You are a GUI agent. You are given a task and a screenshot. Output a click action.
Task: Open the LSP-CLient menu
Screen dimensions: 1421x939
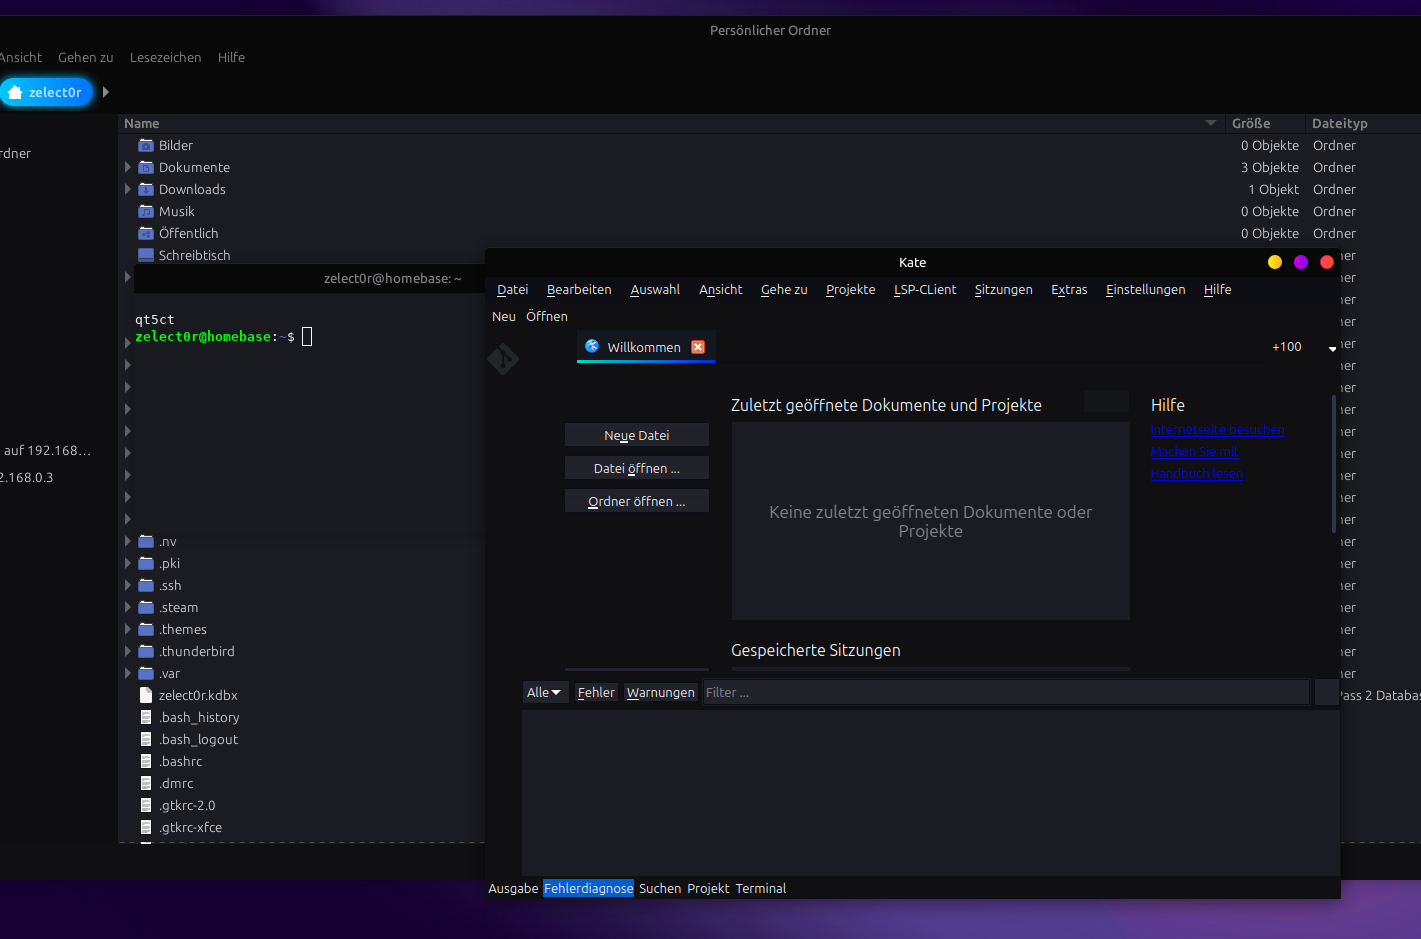[925, 289]
